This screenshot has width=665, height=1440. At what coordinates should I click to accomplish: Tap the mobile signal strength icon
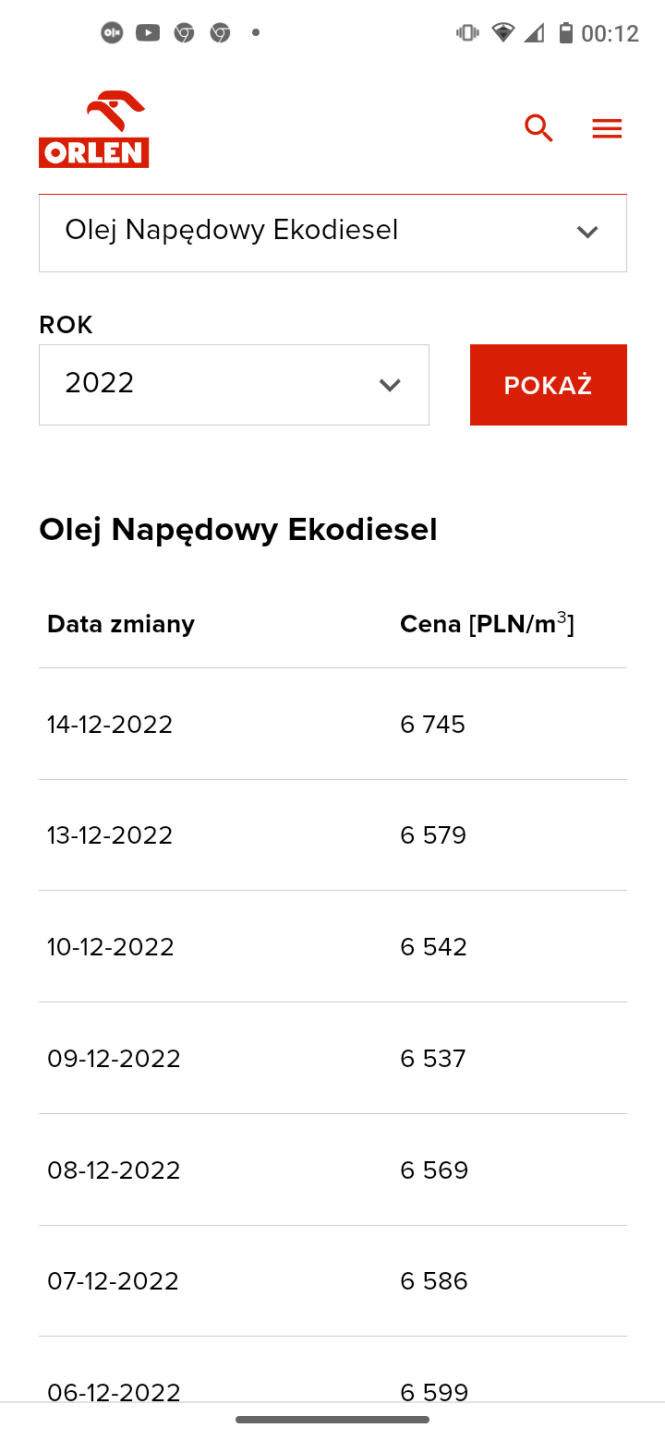click(534, 33)
